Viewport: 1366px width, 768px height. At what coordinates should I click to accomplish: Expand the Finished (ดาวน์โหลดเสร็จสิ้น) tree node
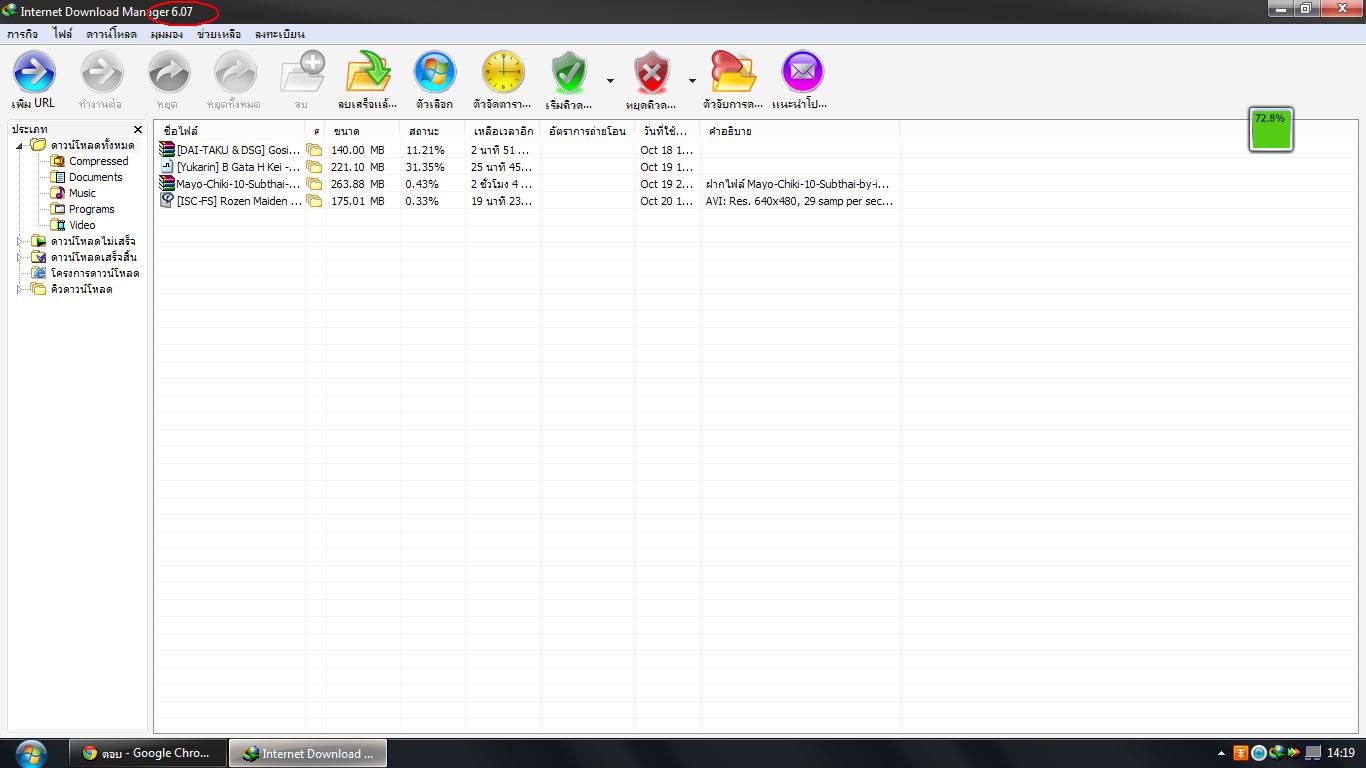(x=19, y=257)
